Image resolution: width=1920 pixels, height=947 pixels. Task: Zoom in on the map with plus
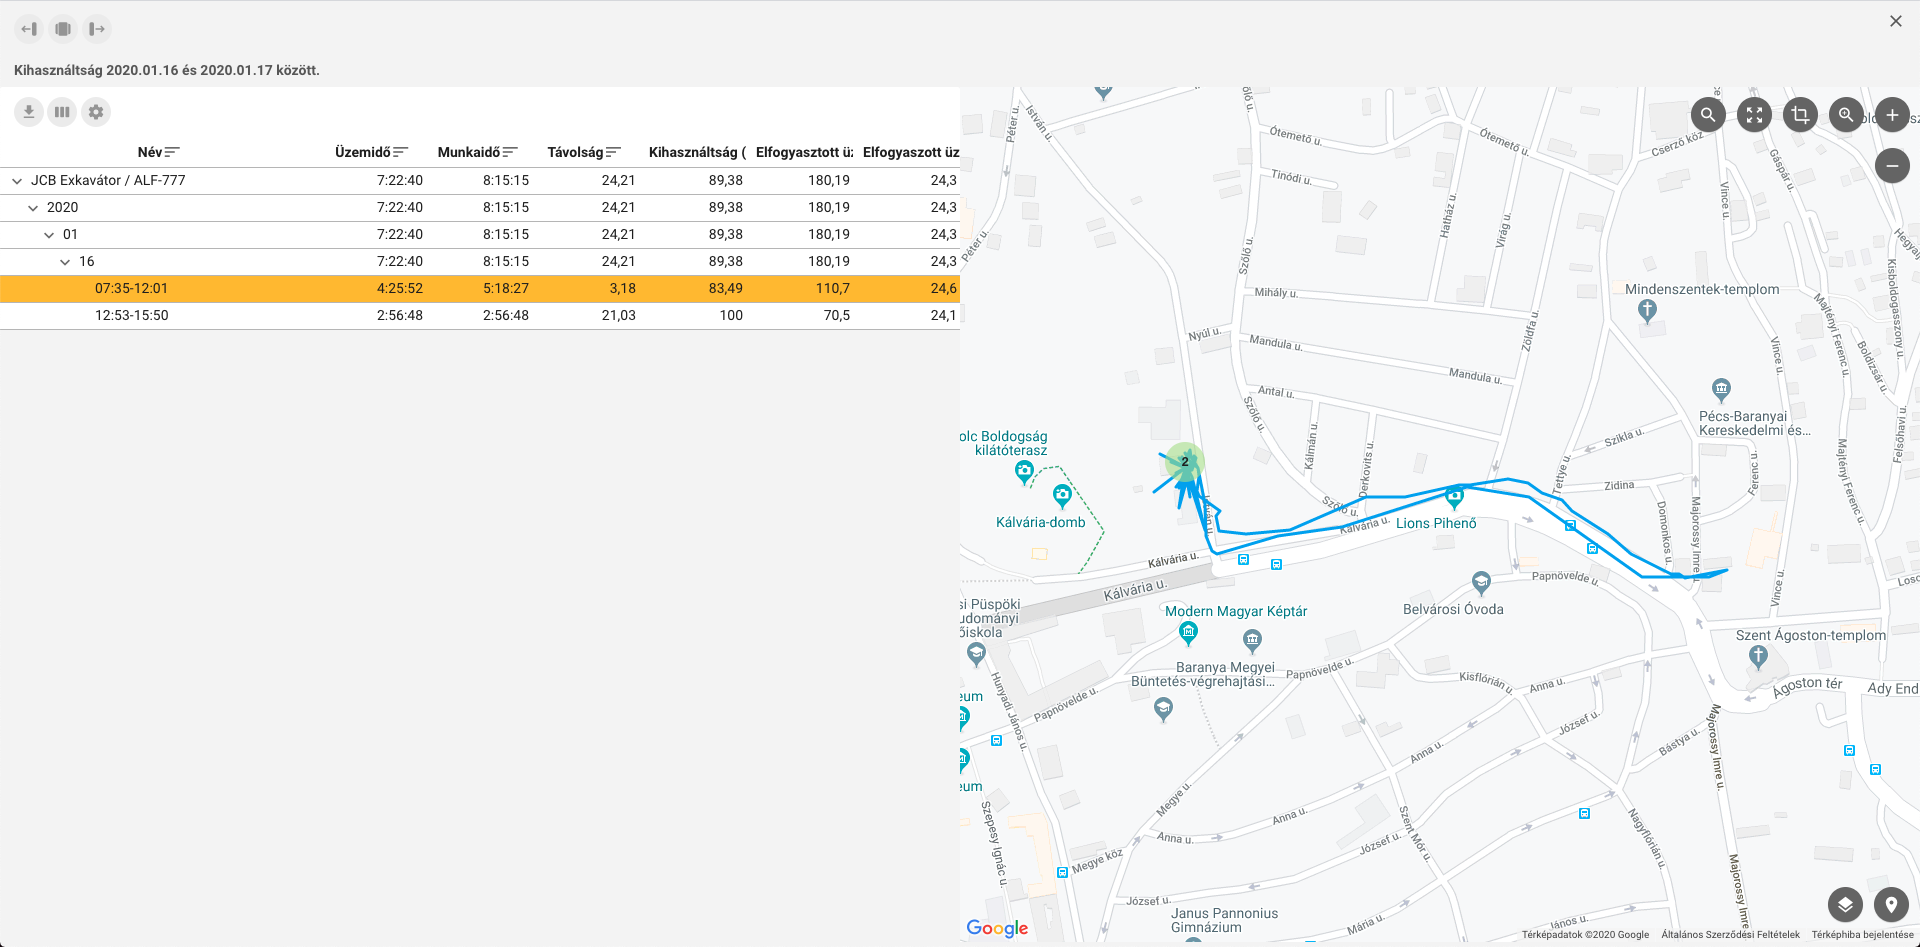(1892, 115)
